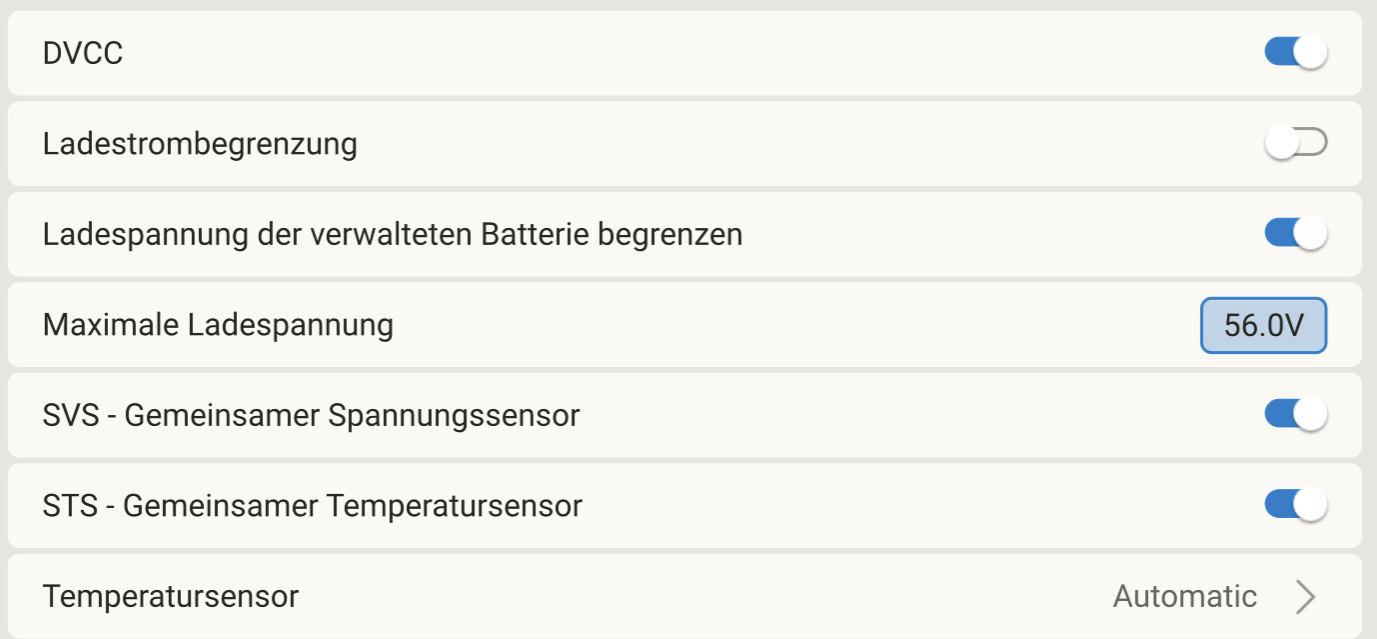1377x639 pixels.
Task: Click the Maximale Ladespannung label
Action: pos(218,325)
